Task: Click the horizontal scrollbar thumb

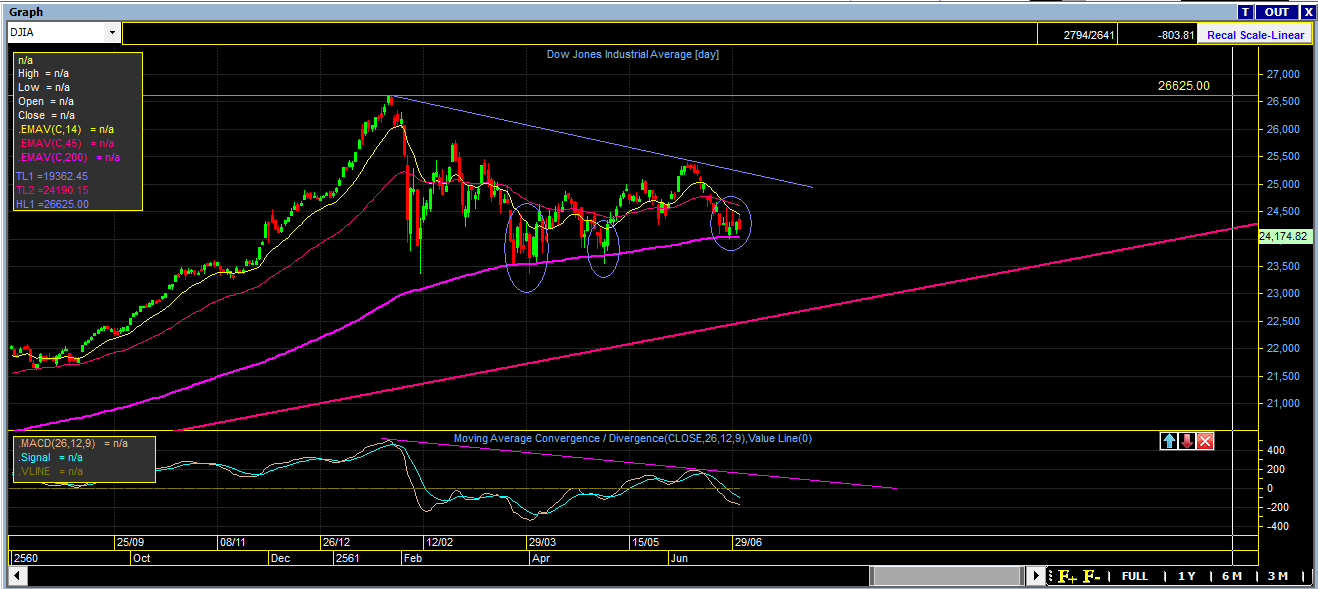Action: [947, 576]
